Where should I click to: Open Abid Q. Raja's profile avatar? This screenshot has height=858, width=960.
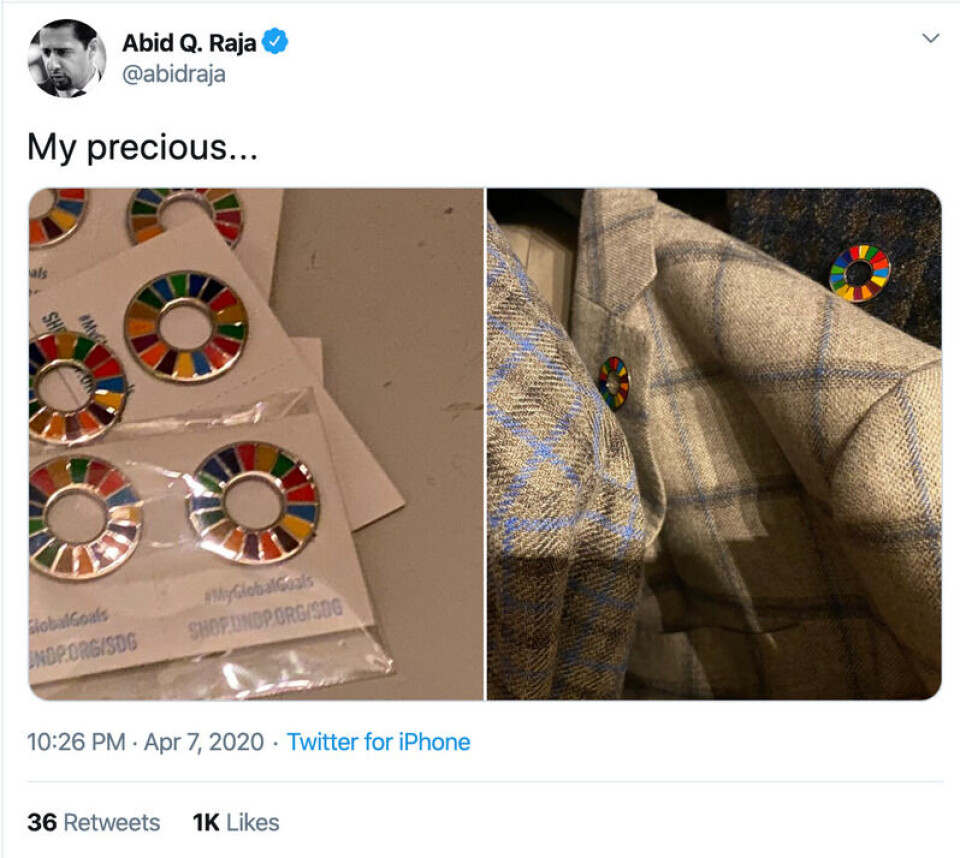tap(67, 58)
